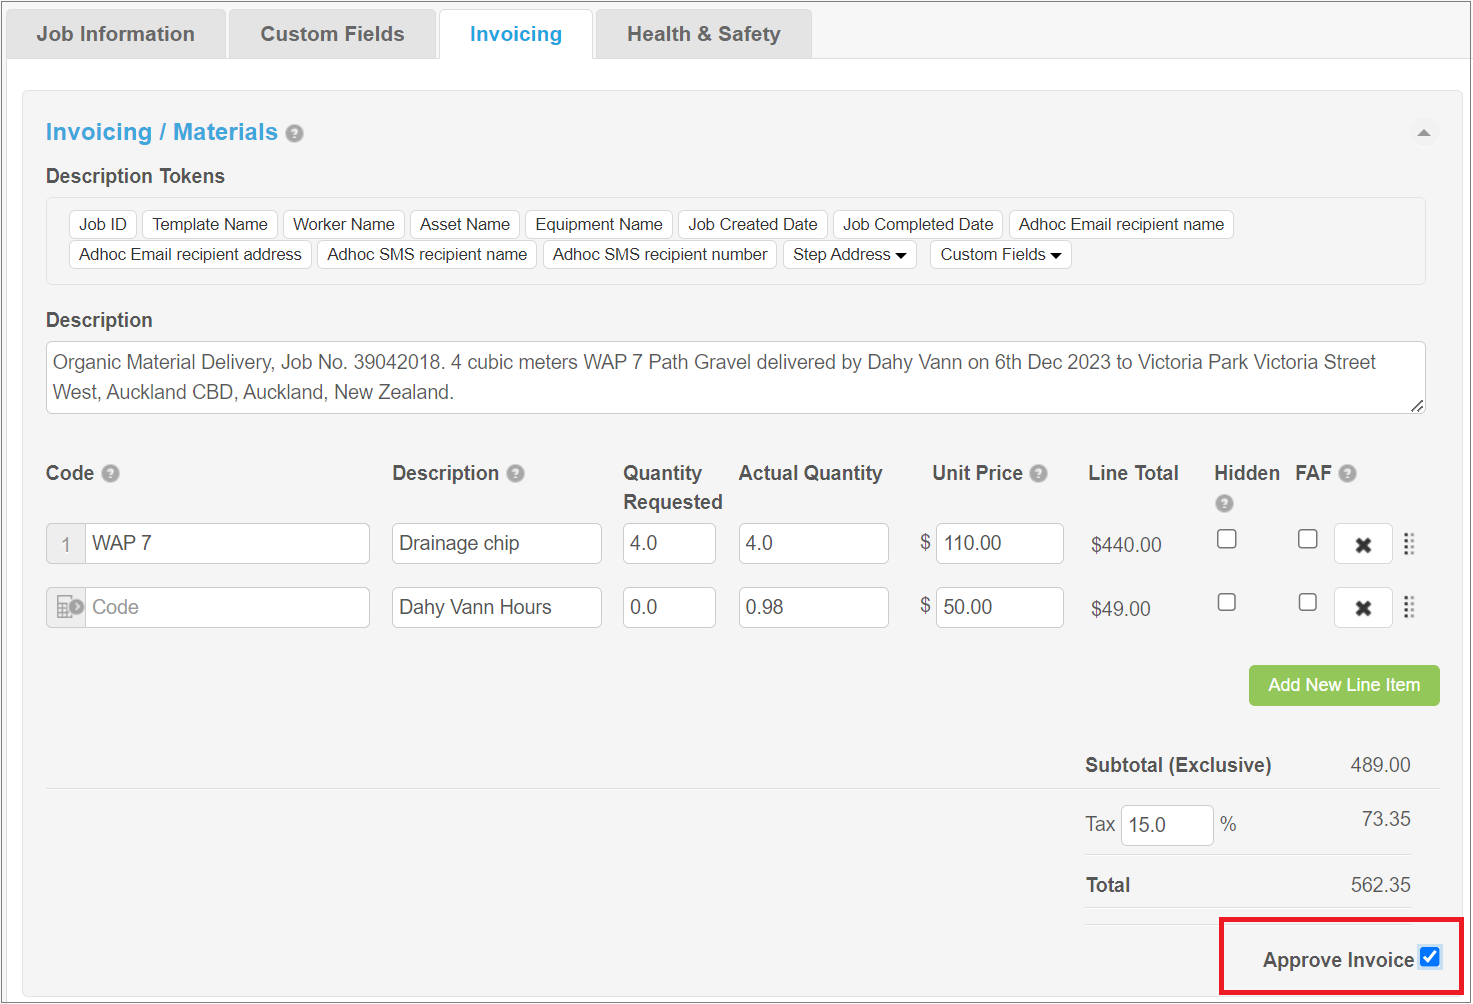
Task: Remove the Dahy Vann Hours line item
Action: (x=1362, y=608)
